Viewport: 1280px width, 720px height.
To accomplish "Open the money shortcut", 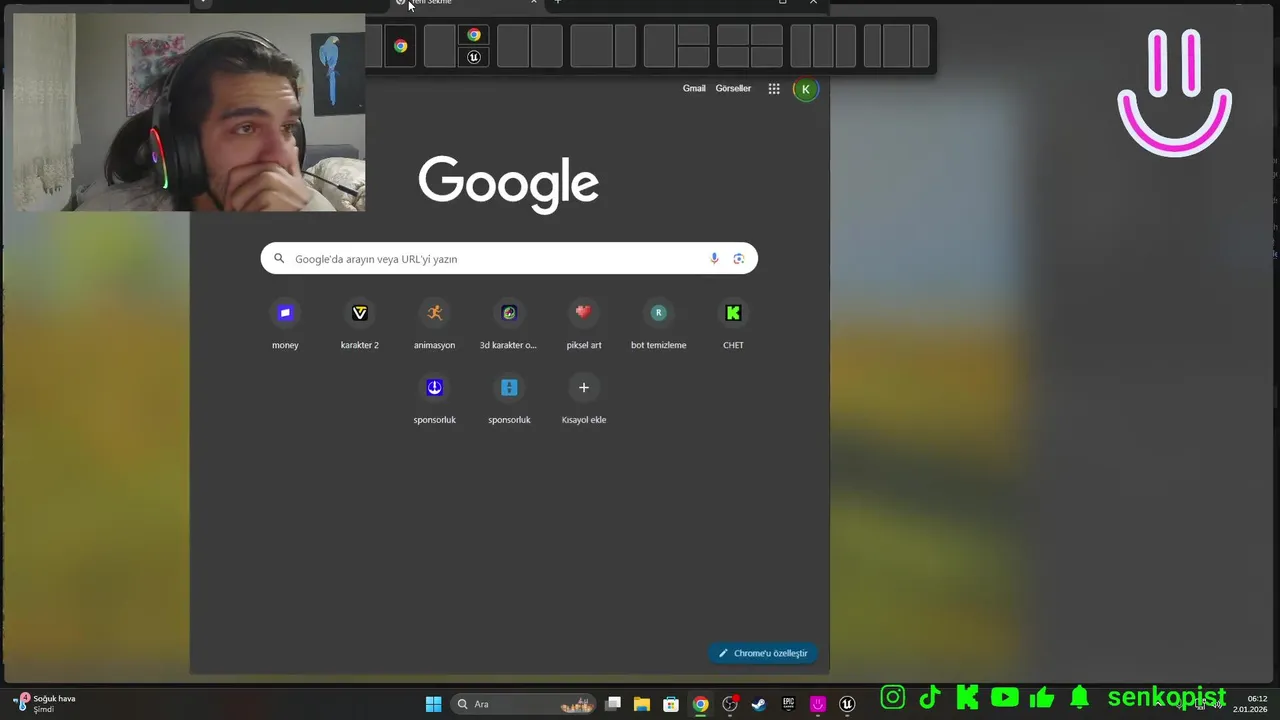I will coord(285,326).
